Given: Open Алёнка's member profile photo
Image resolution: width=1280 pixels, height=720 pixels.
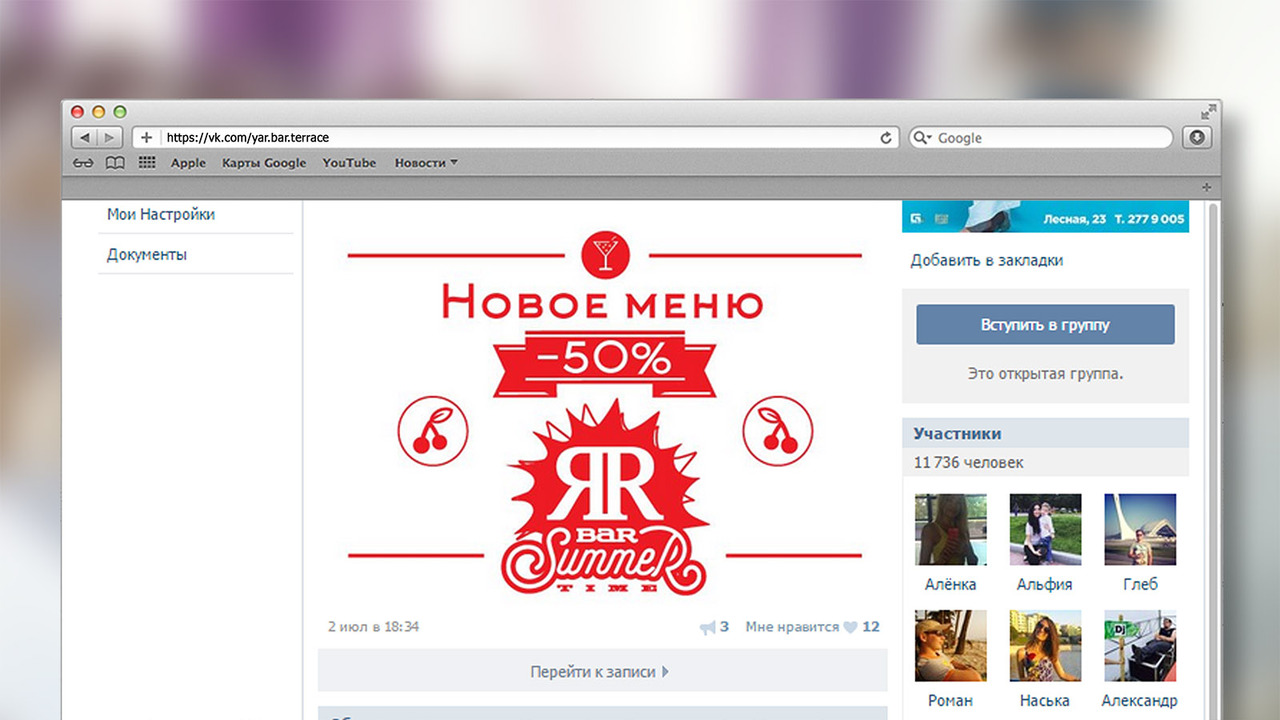Looking at the screenshot, I should click(950, 530).
